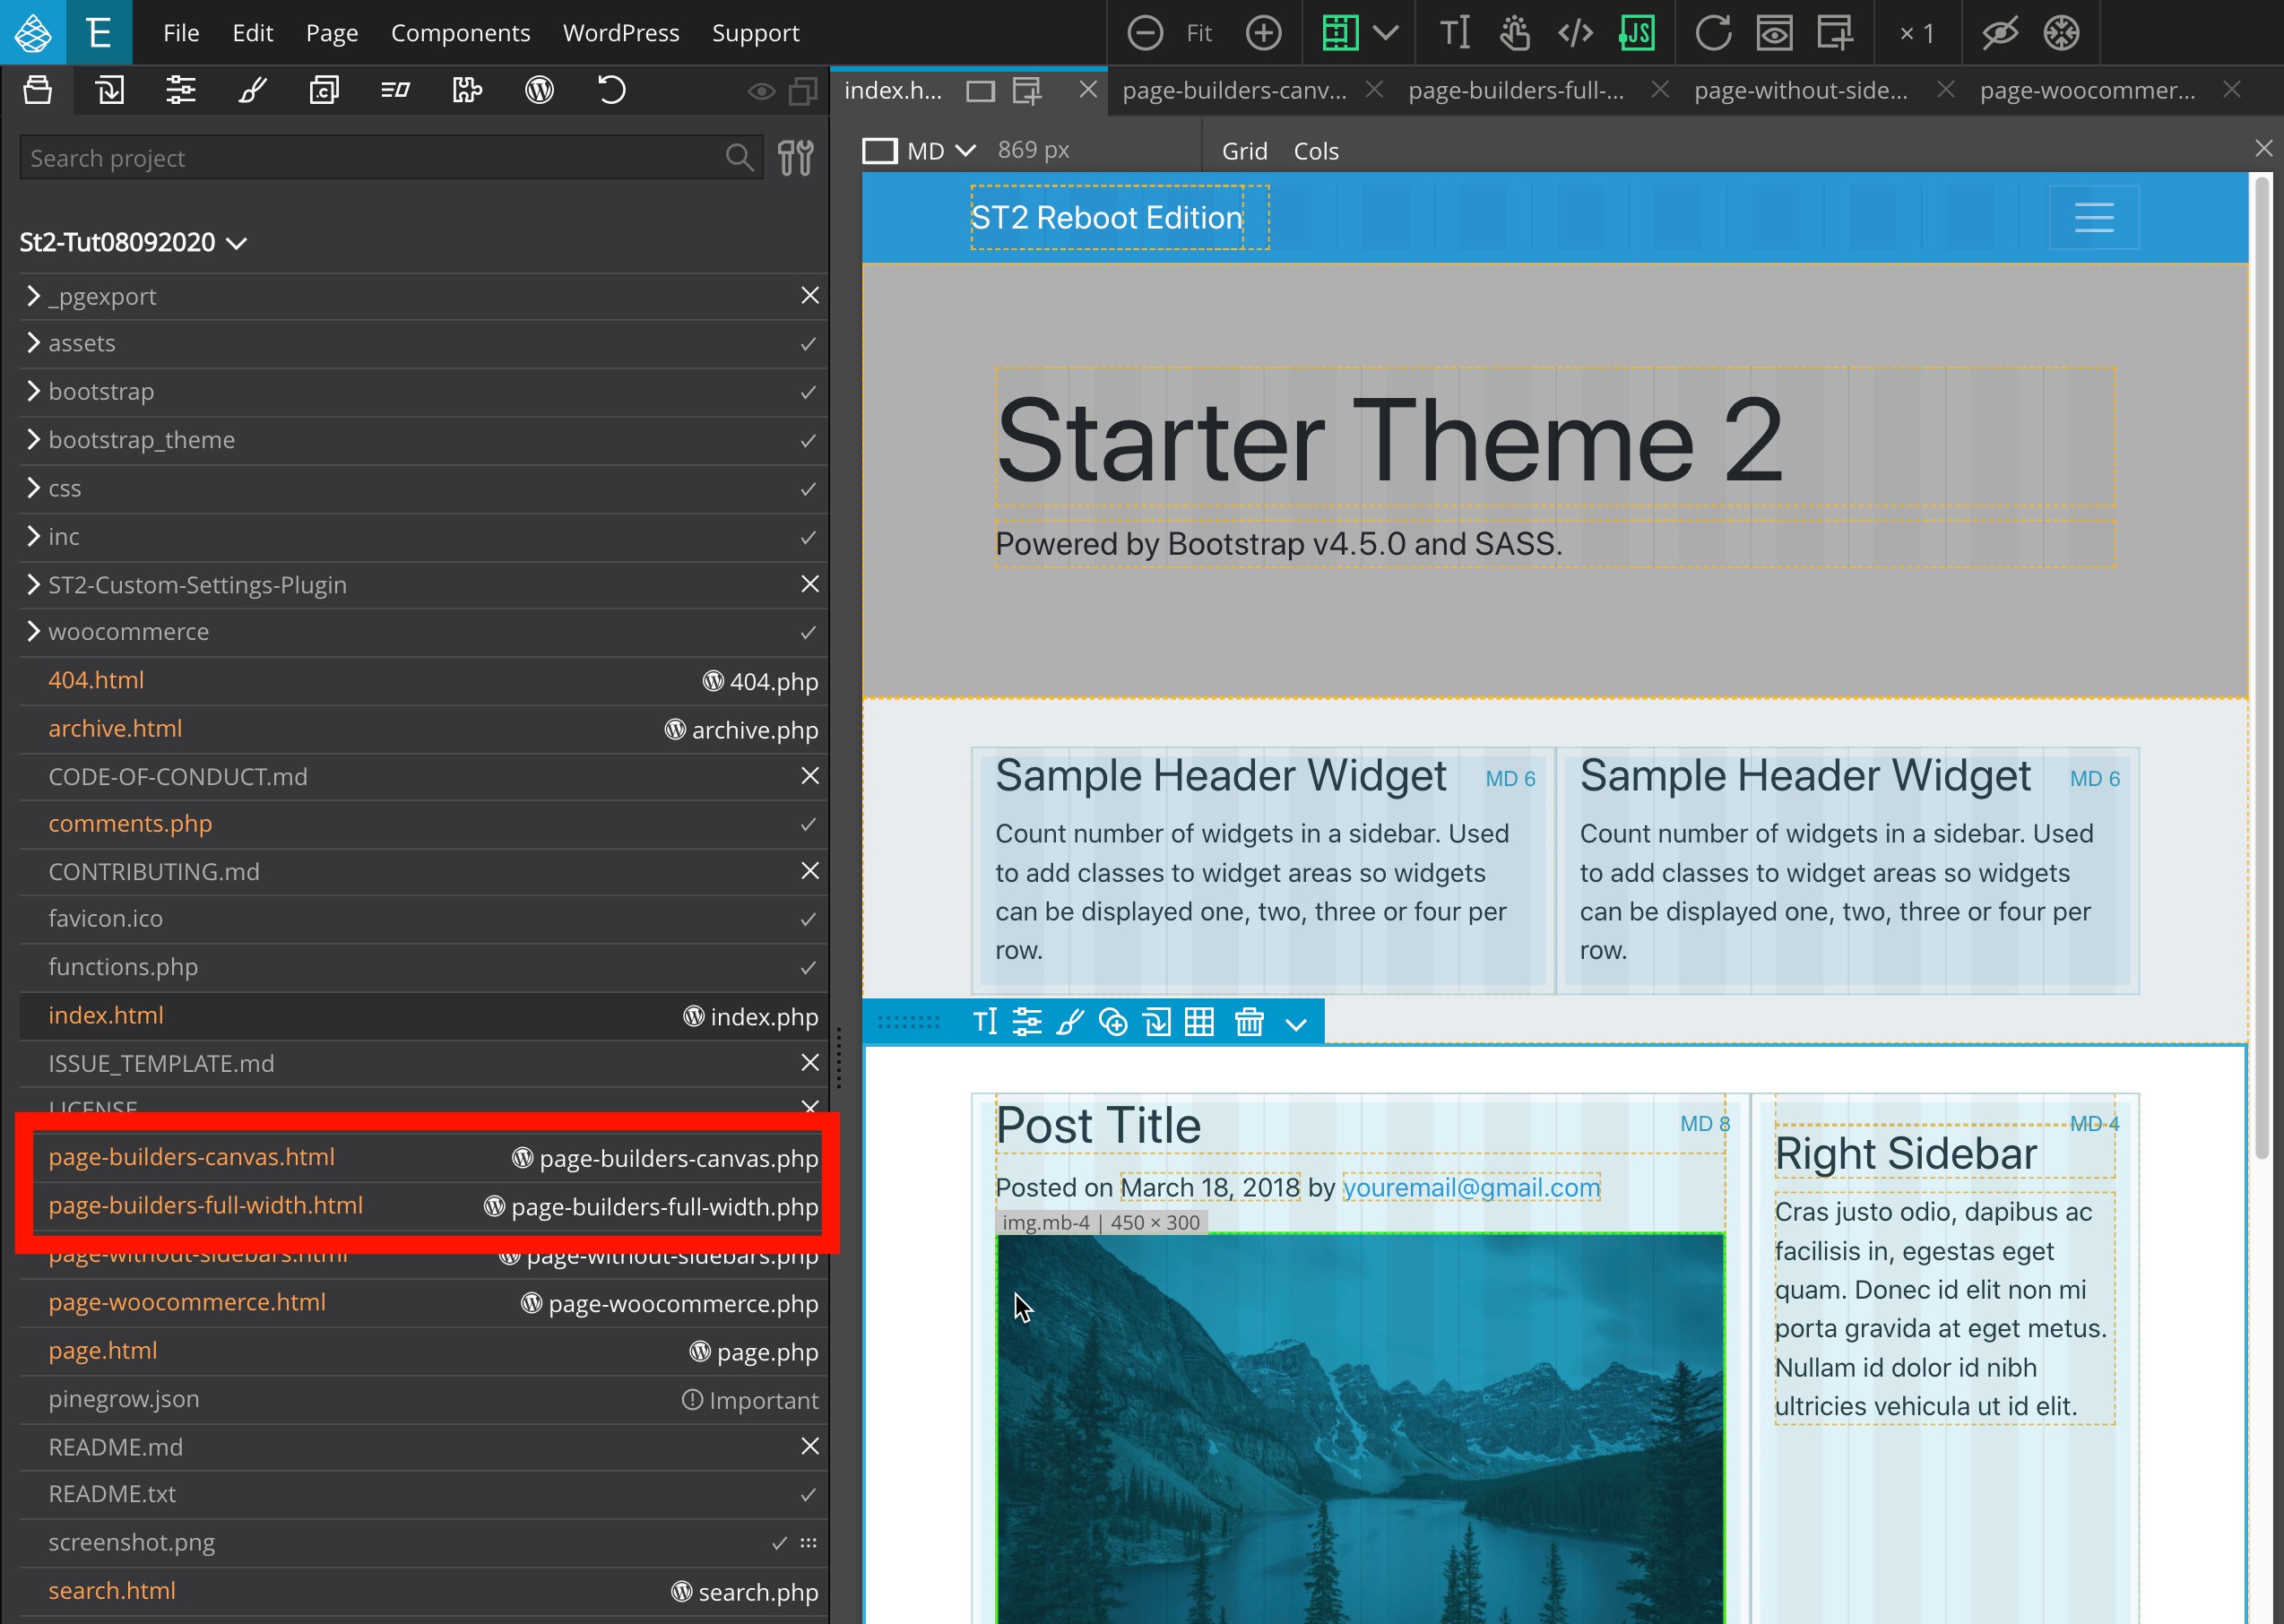Image resolution: width=2284 pixels, height=1624 pixels.
Task: Open the CSS class manager icon
Action: click(324, 90)
